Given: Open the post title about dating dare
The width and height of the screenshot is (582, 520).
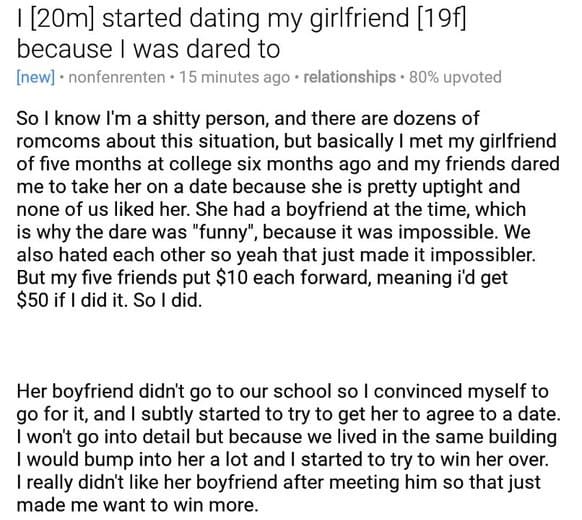Looking at the screenshot, I should (241, 33).
